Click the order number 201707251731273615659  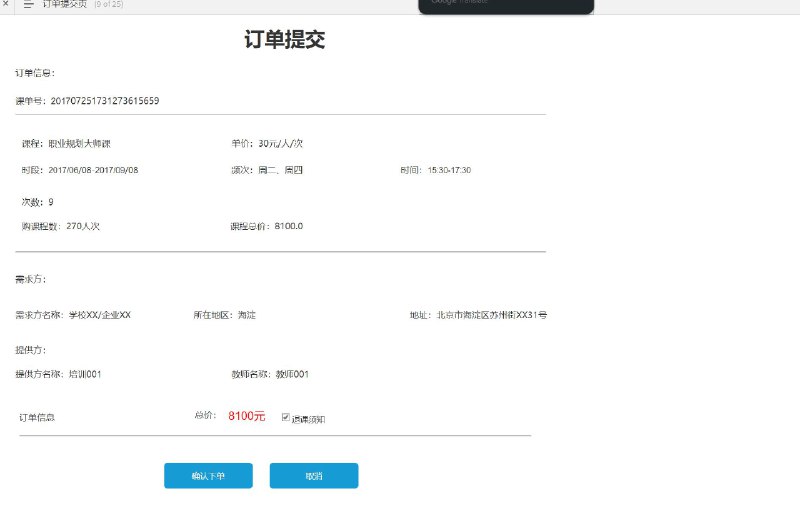pyautogui.click(x=105, y=101)
